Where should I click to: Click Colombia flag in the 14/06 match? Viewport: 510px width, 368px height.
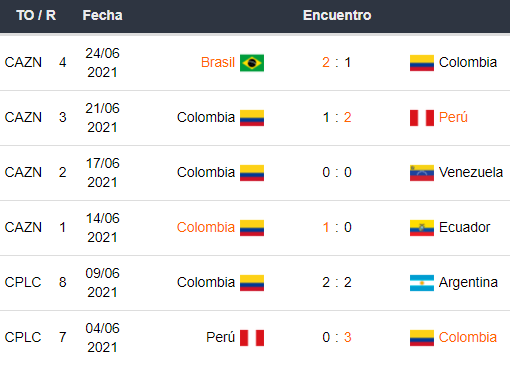(x=252, y=228)
